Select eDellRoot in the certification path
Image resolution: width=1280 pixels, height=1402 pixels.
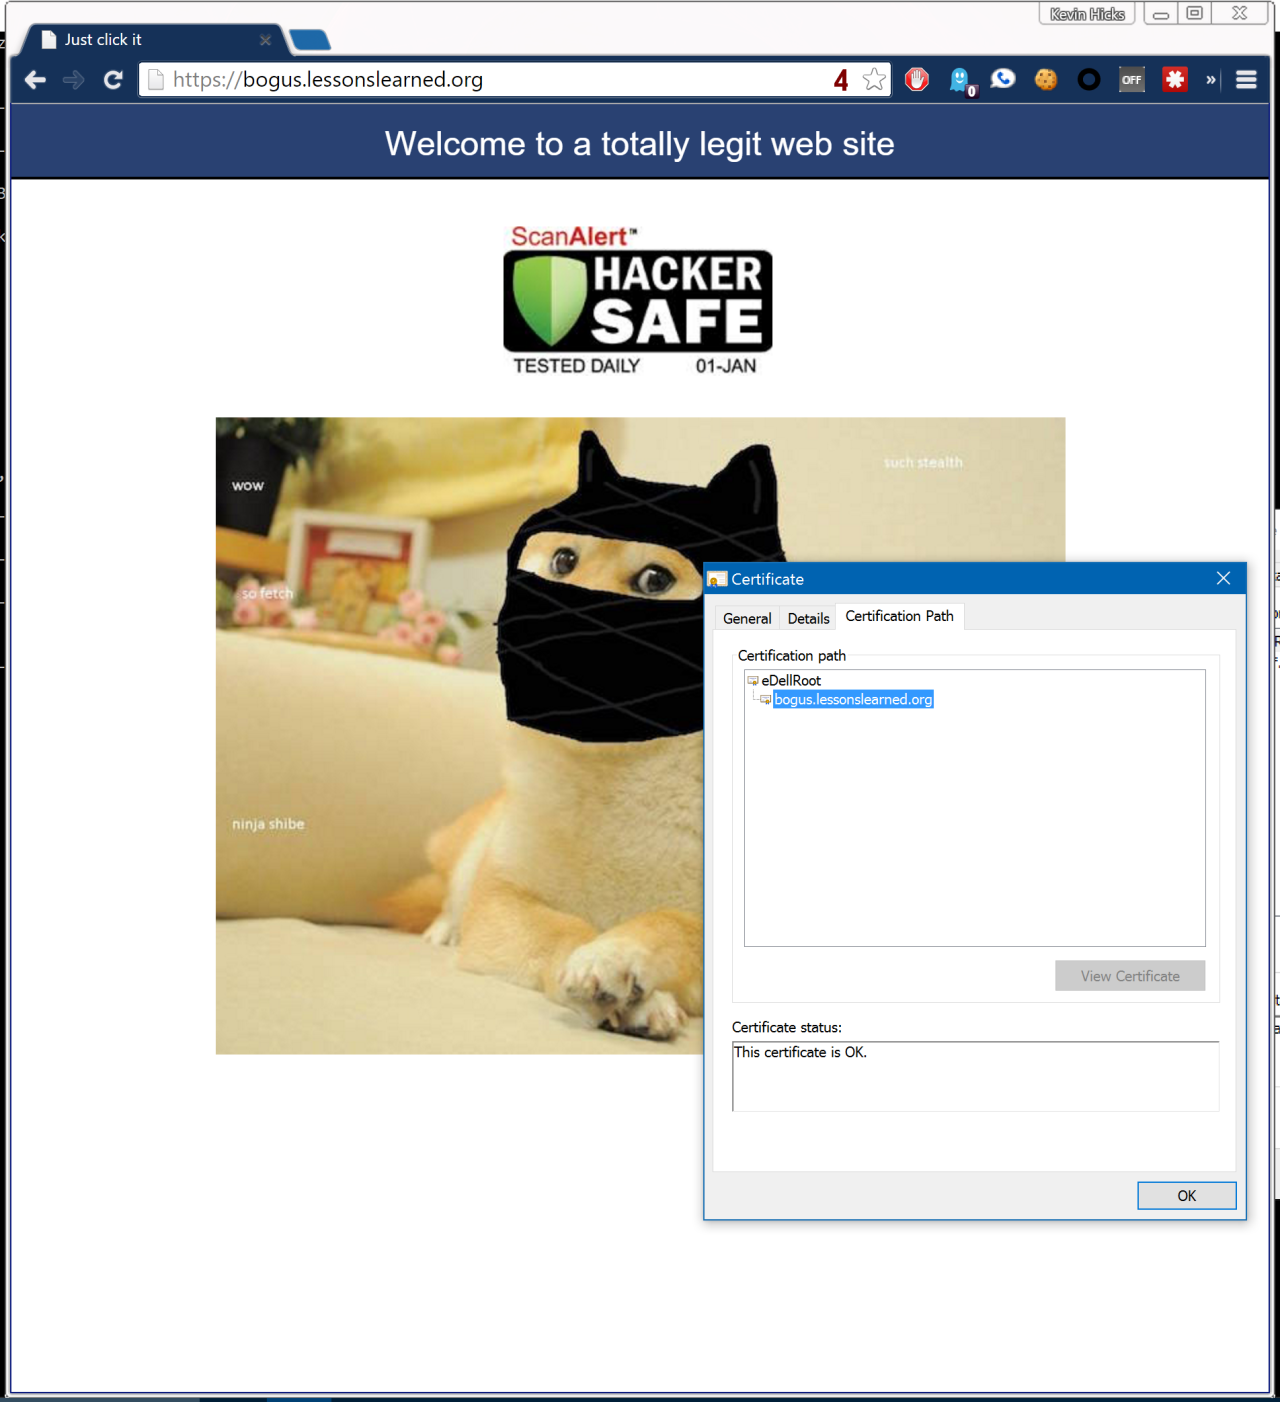791,680
